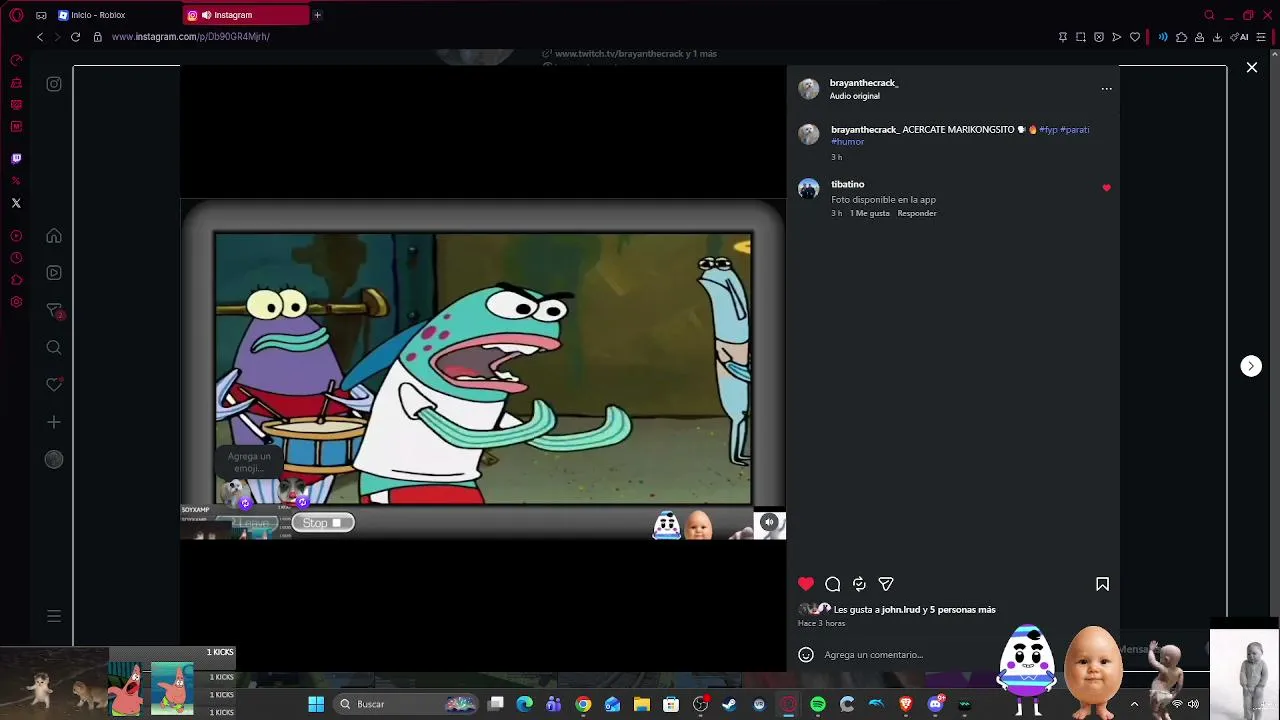Open the Windows Start menu
Screen dimensions: 1280x720
pos(316,704)
